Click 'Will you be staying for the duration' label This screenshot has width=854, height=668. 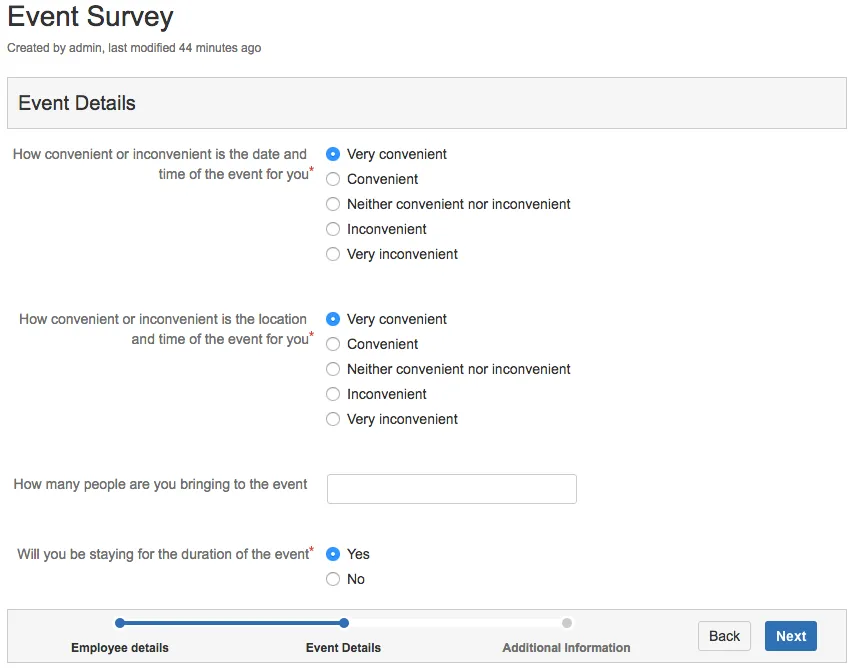tap(163, 554)
